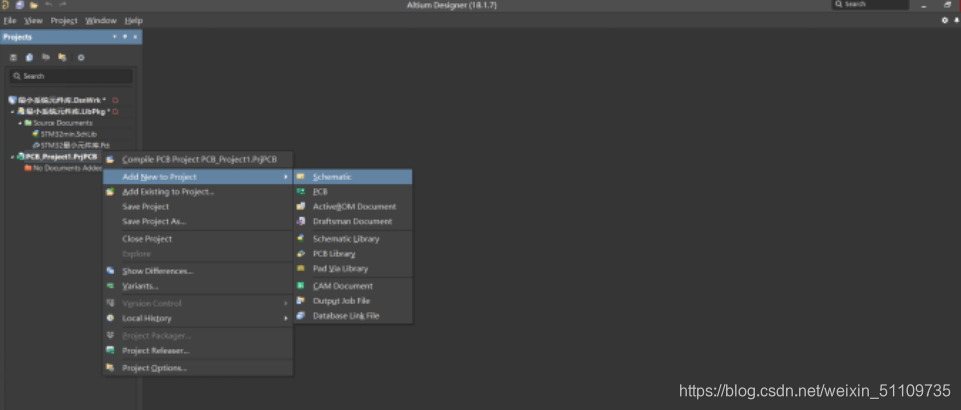The image size is (961, 410).
Task: Choose Add Existing to Project
Action: point(197,192)
